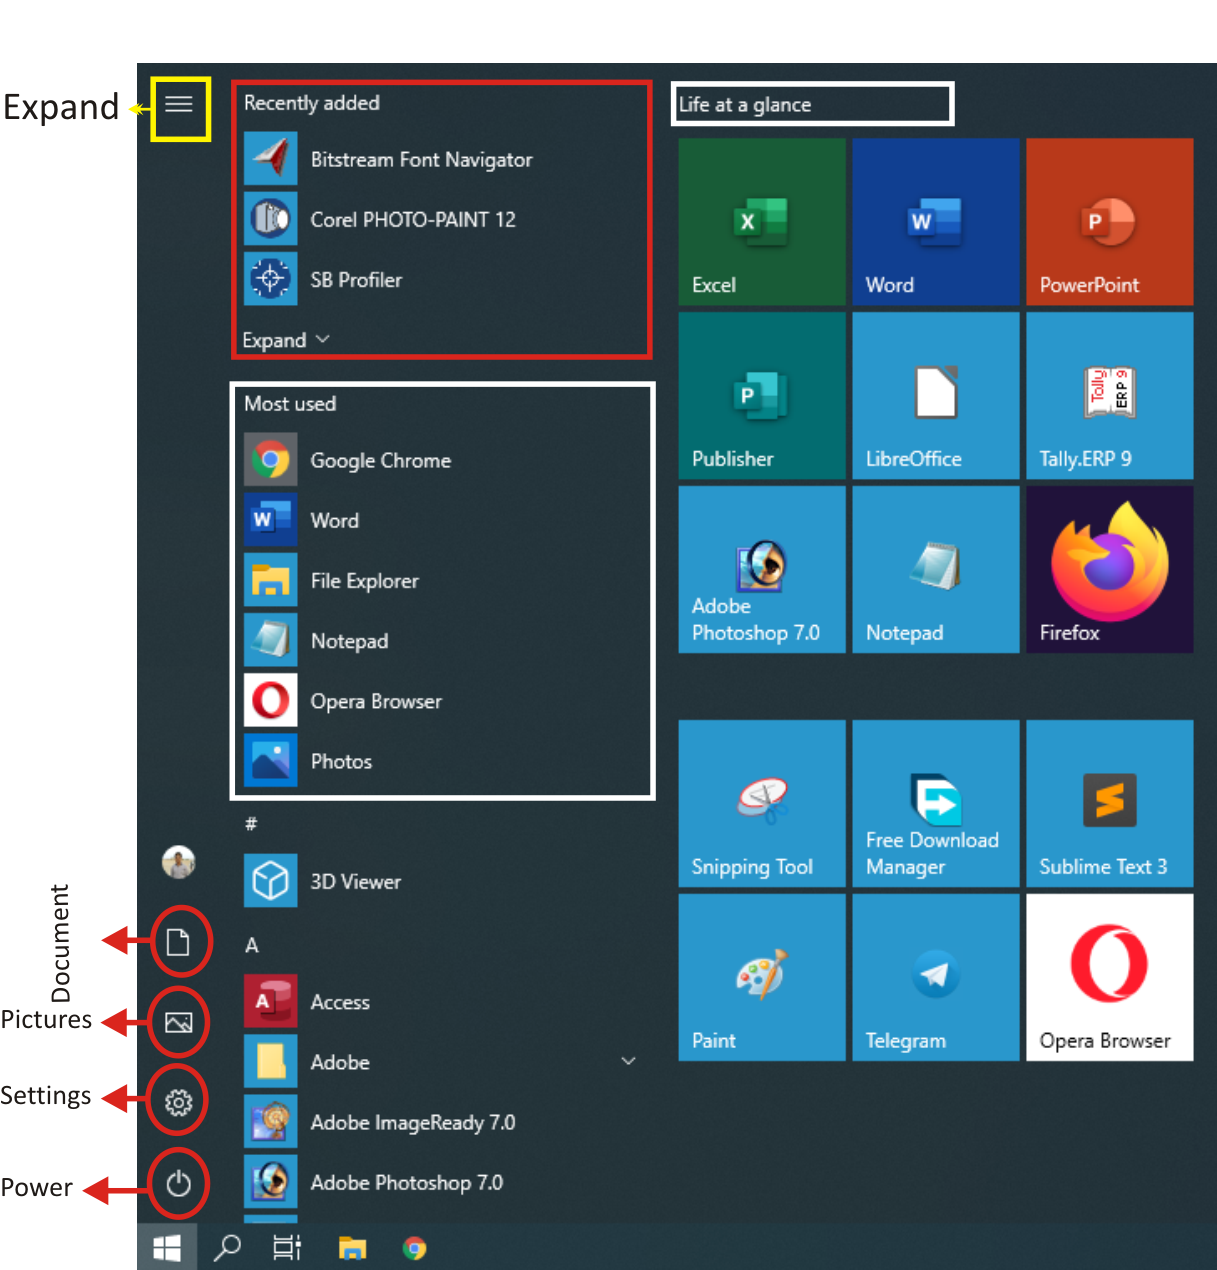The width and height of the screenshot is (1217, 1270).
Task: Launch Corel PHOTO-PAINT 12
Action: pos(440,219)
